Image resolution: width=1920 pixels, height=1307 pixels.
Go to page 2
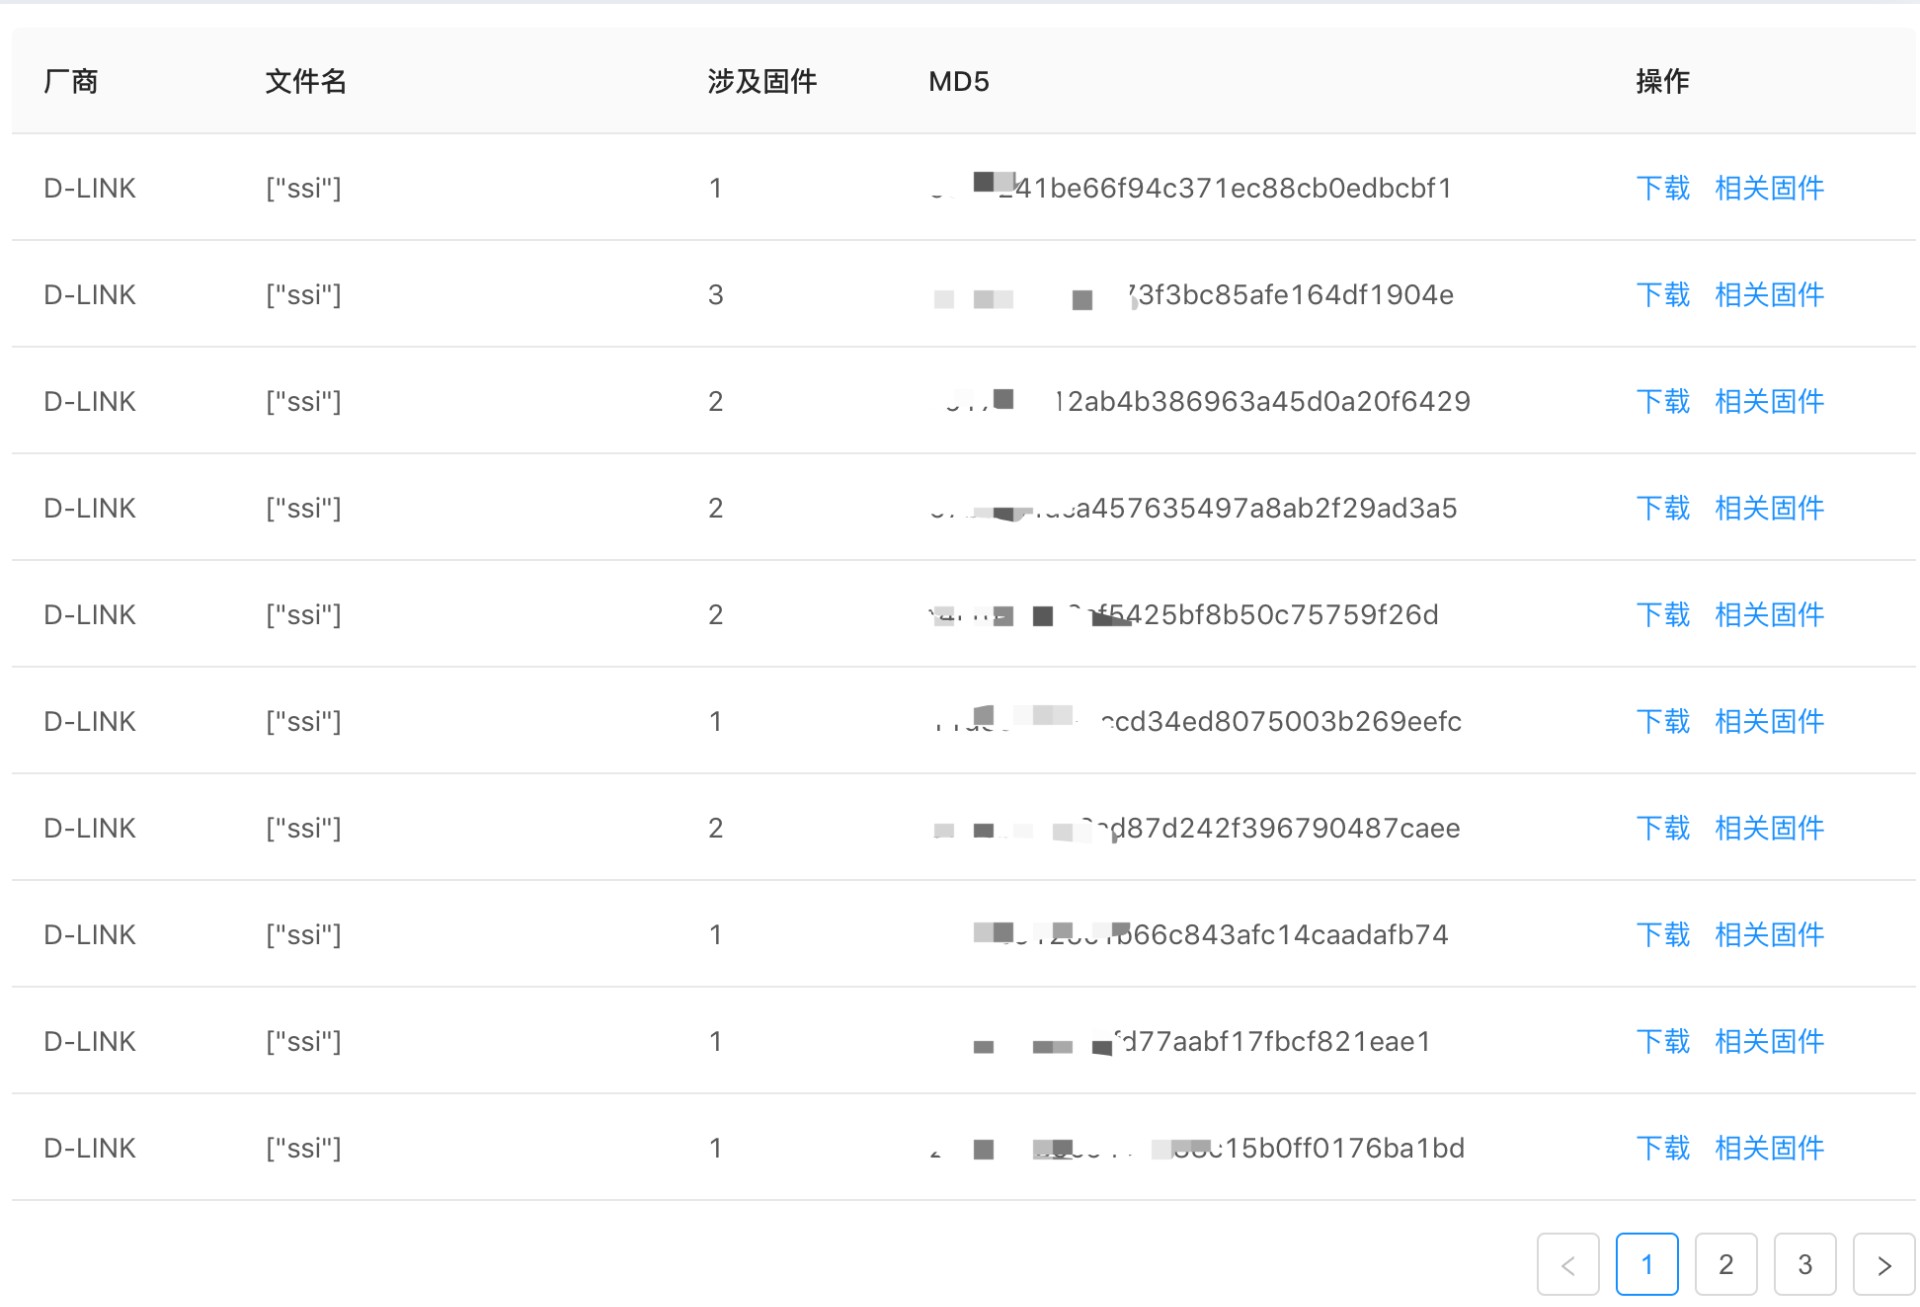click(1725, 1265)
